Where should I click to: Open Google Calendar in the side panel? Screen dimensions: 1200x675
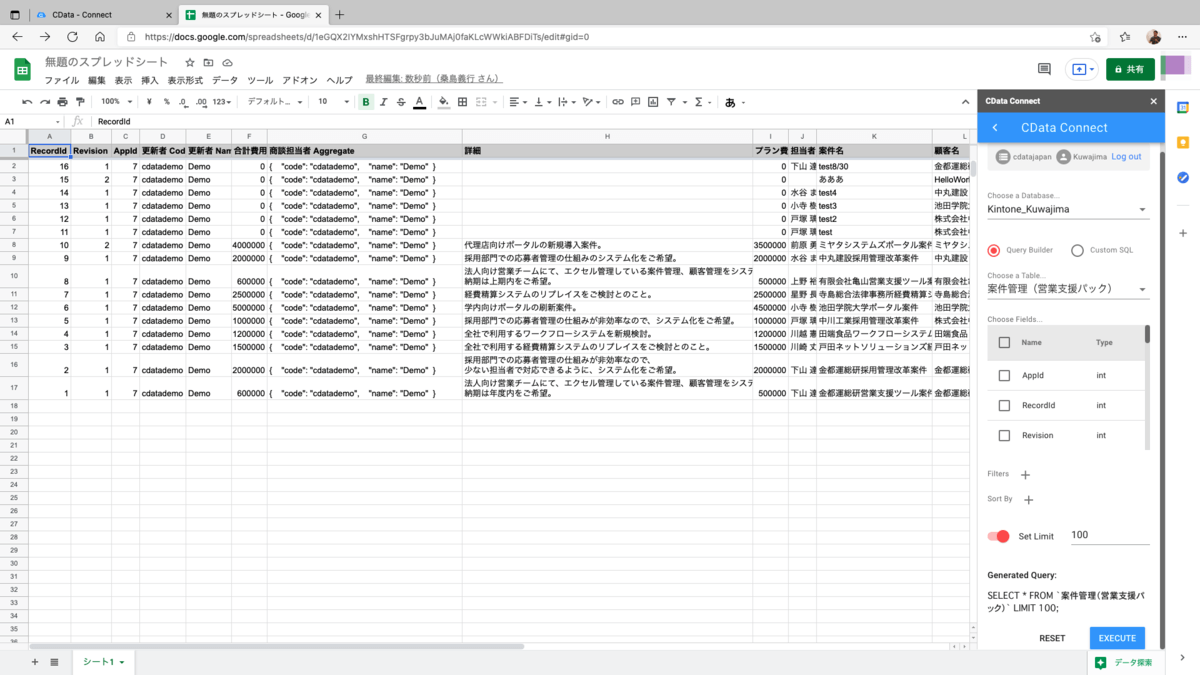[x=1183, y=108]
